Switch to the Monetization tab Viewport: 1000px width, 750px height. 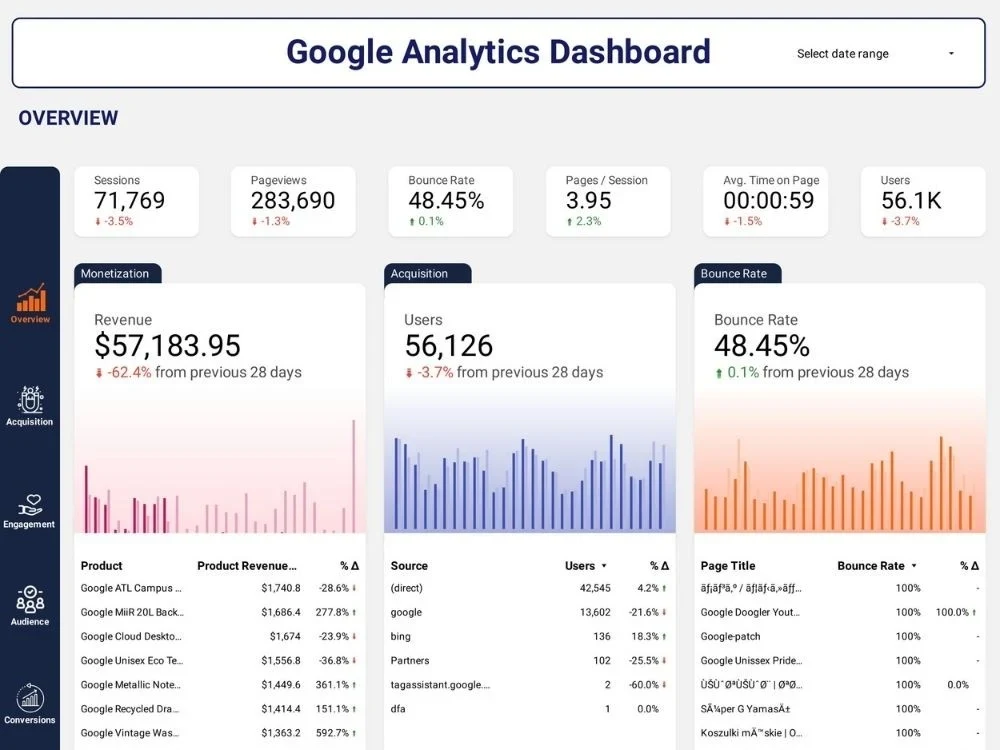117,272
